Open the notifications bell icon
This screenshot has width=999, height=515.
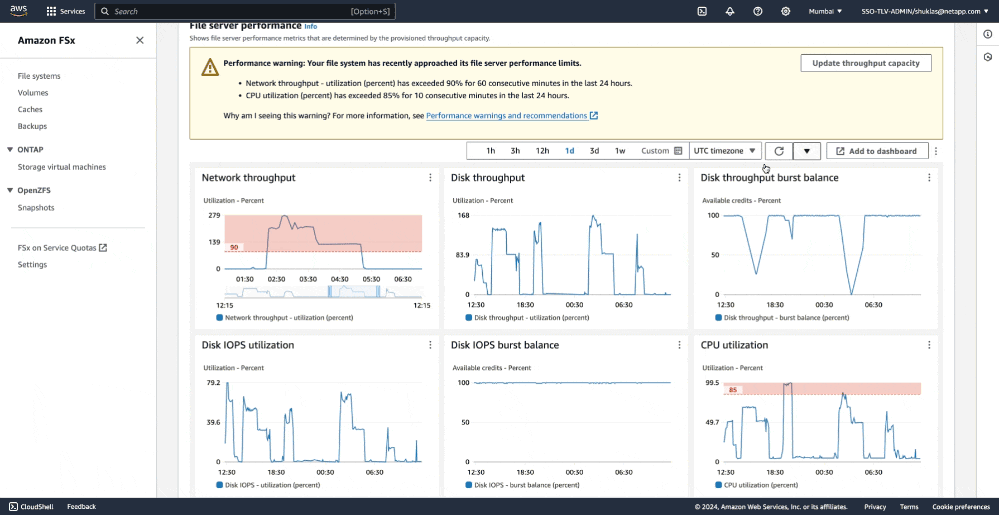730,11
